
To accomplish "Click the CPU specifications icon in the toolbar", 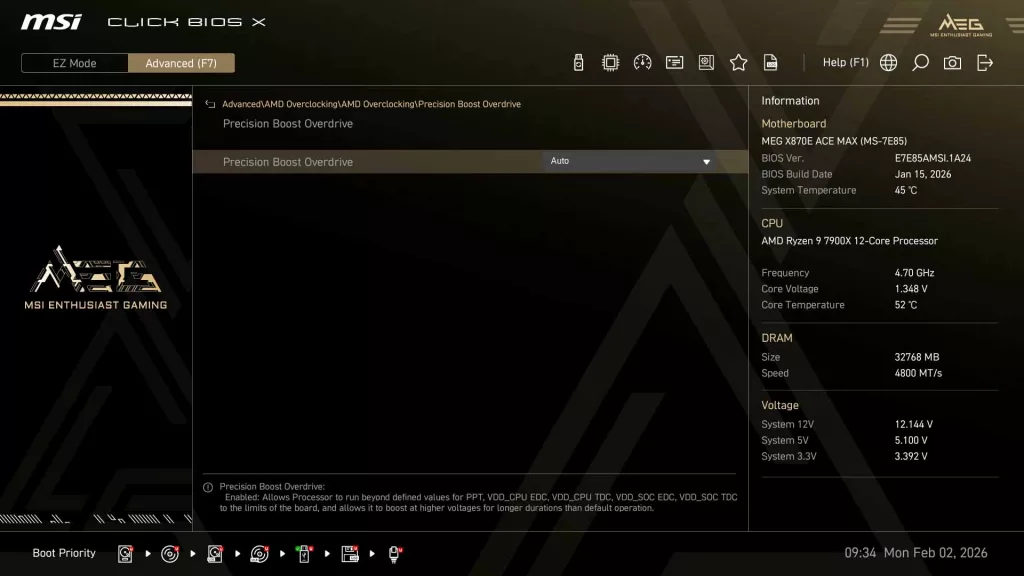I will 610,62.
